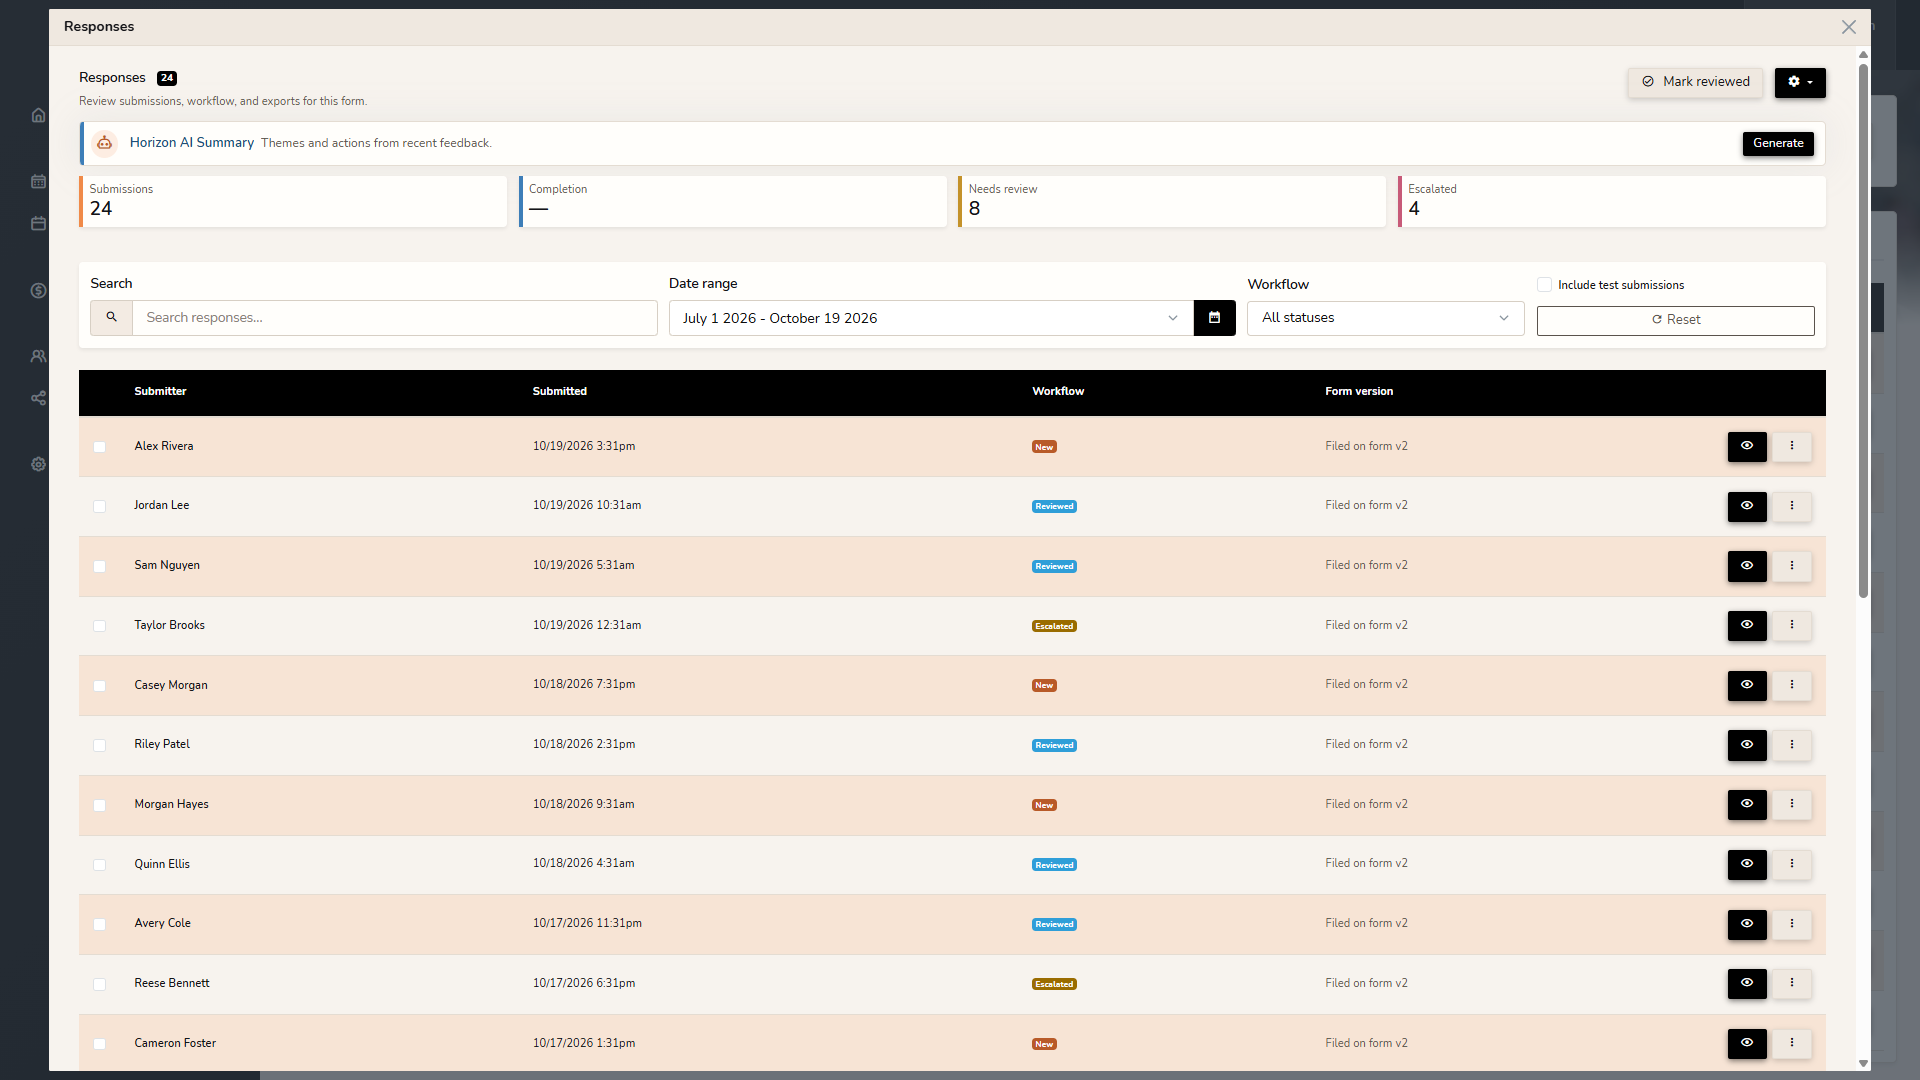Click the Needs review stat card
The image size is (1920, 1080).
pos(1171,201)
